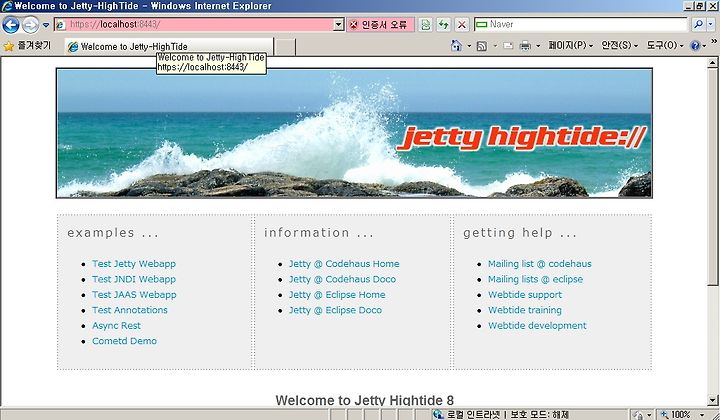Click the status bar lock privacy icon
The width and height of the screenshot is (720, 420).
[x=637, y=415]
